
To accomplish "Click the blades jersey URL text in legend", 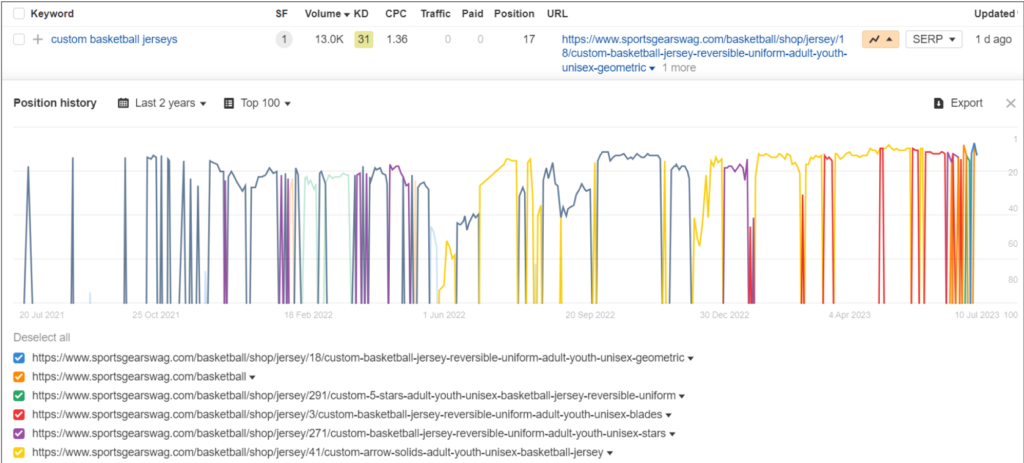I will (x=347, y=415).
